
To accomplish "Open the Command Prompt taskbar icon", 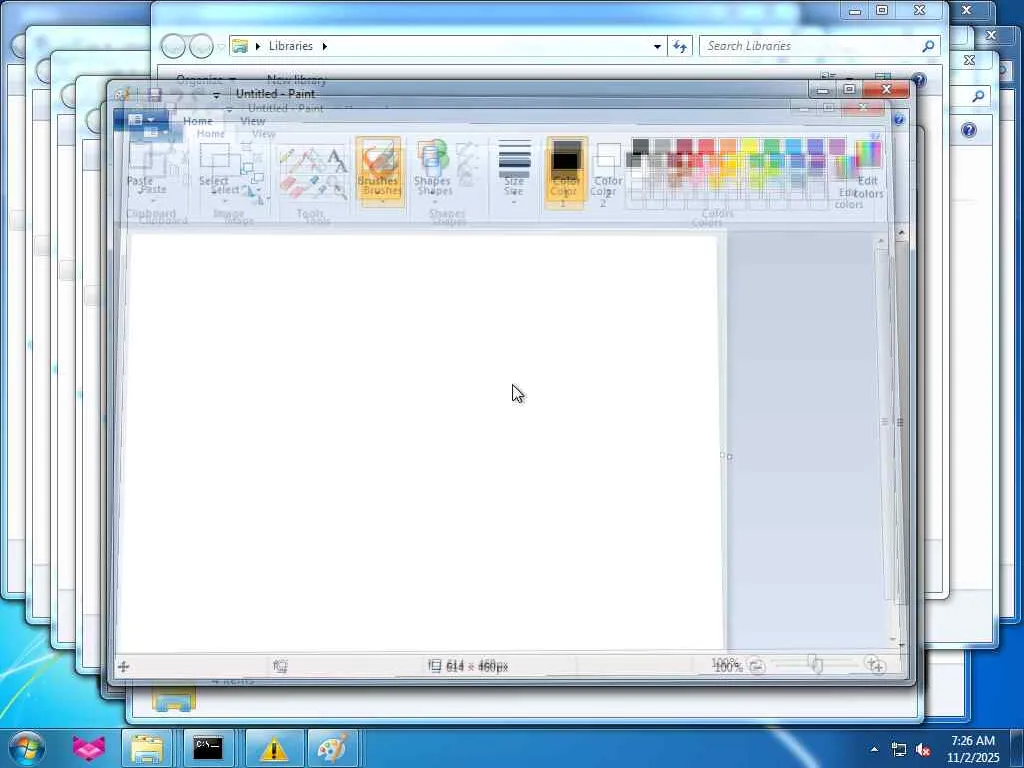I will pos(208,748).
